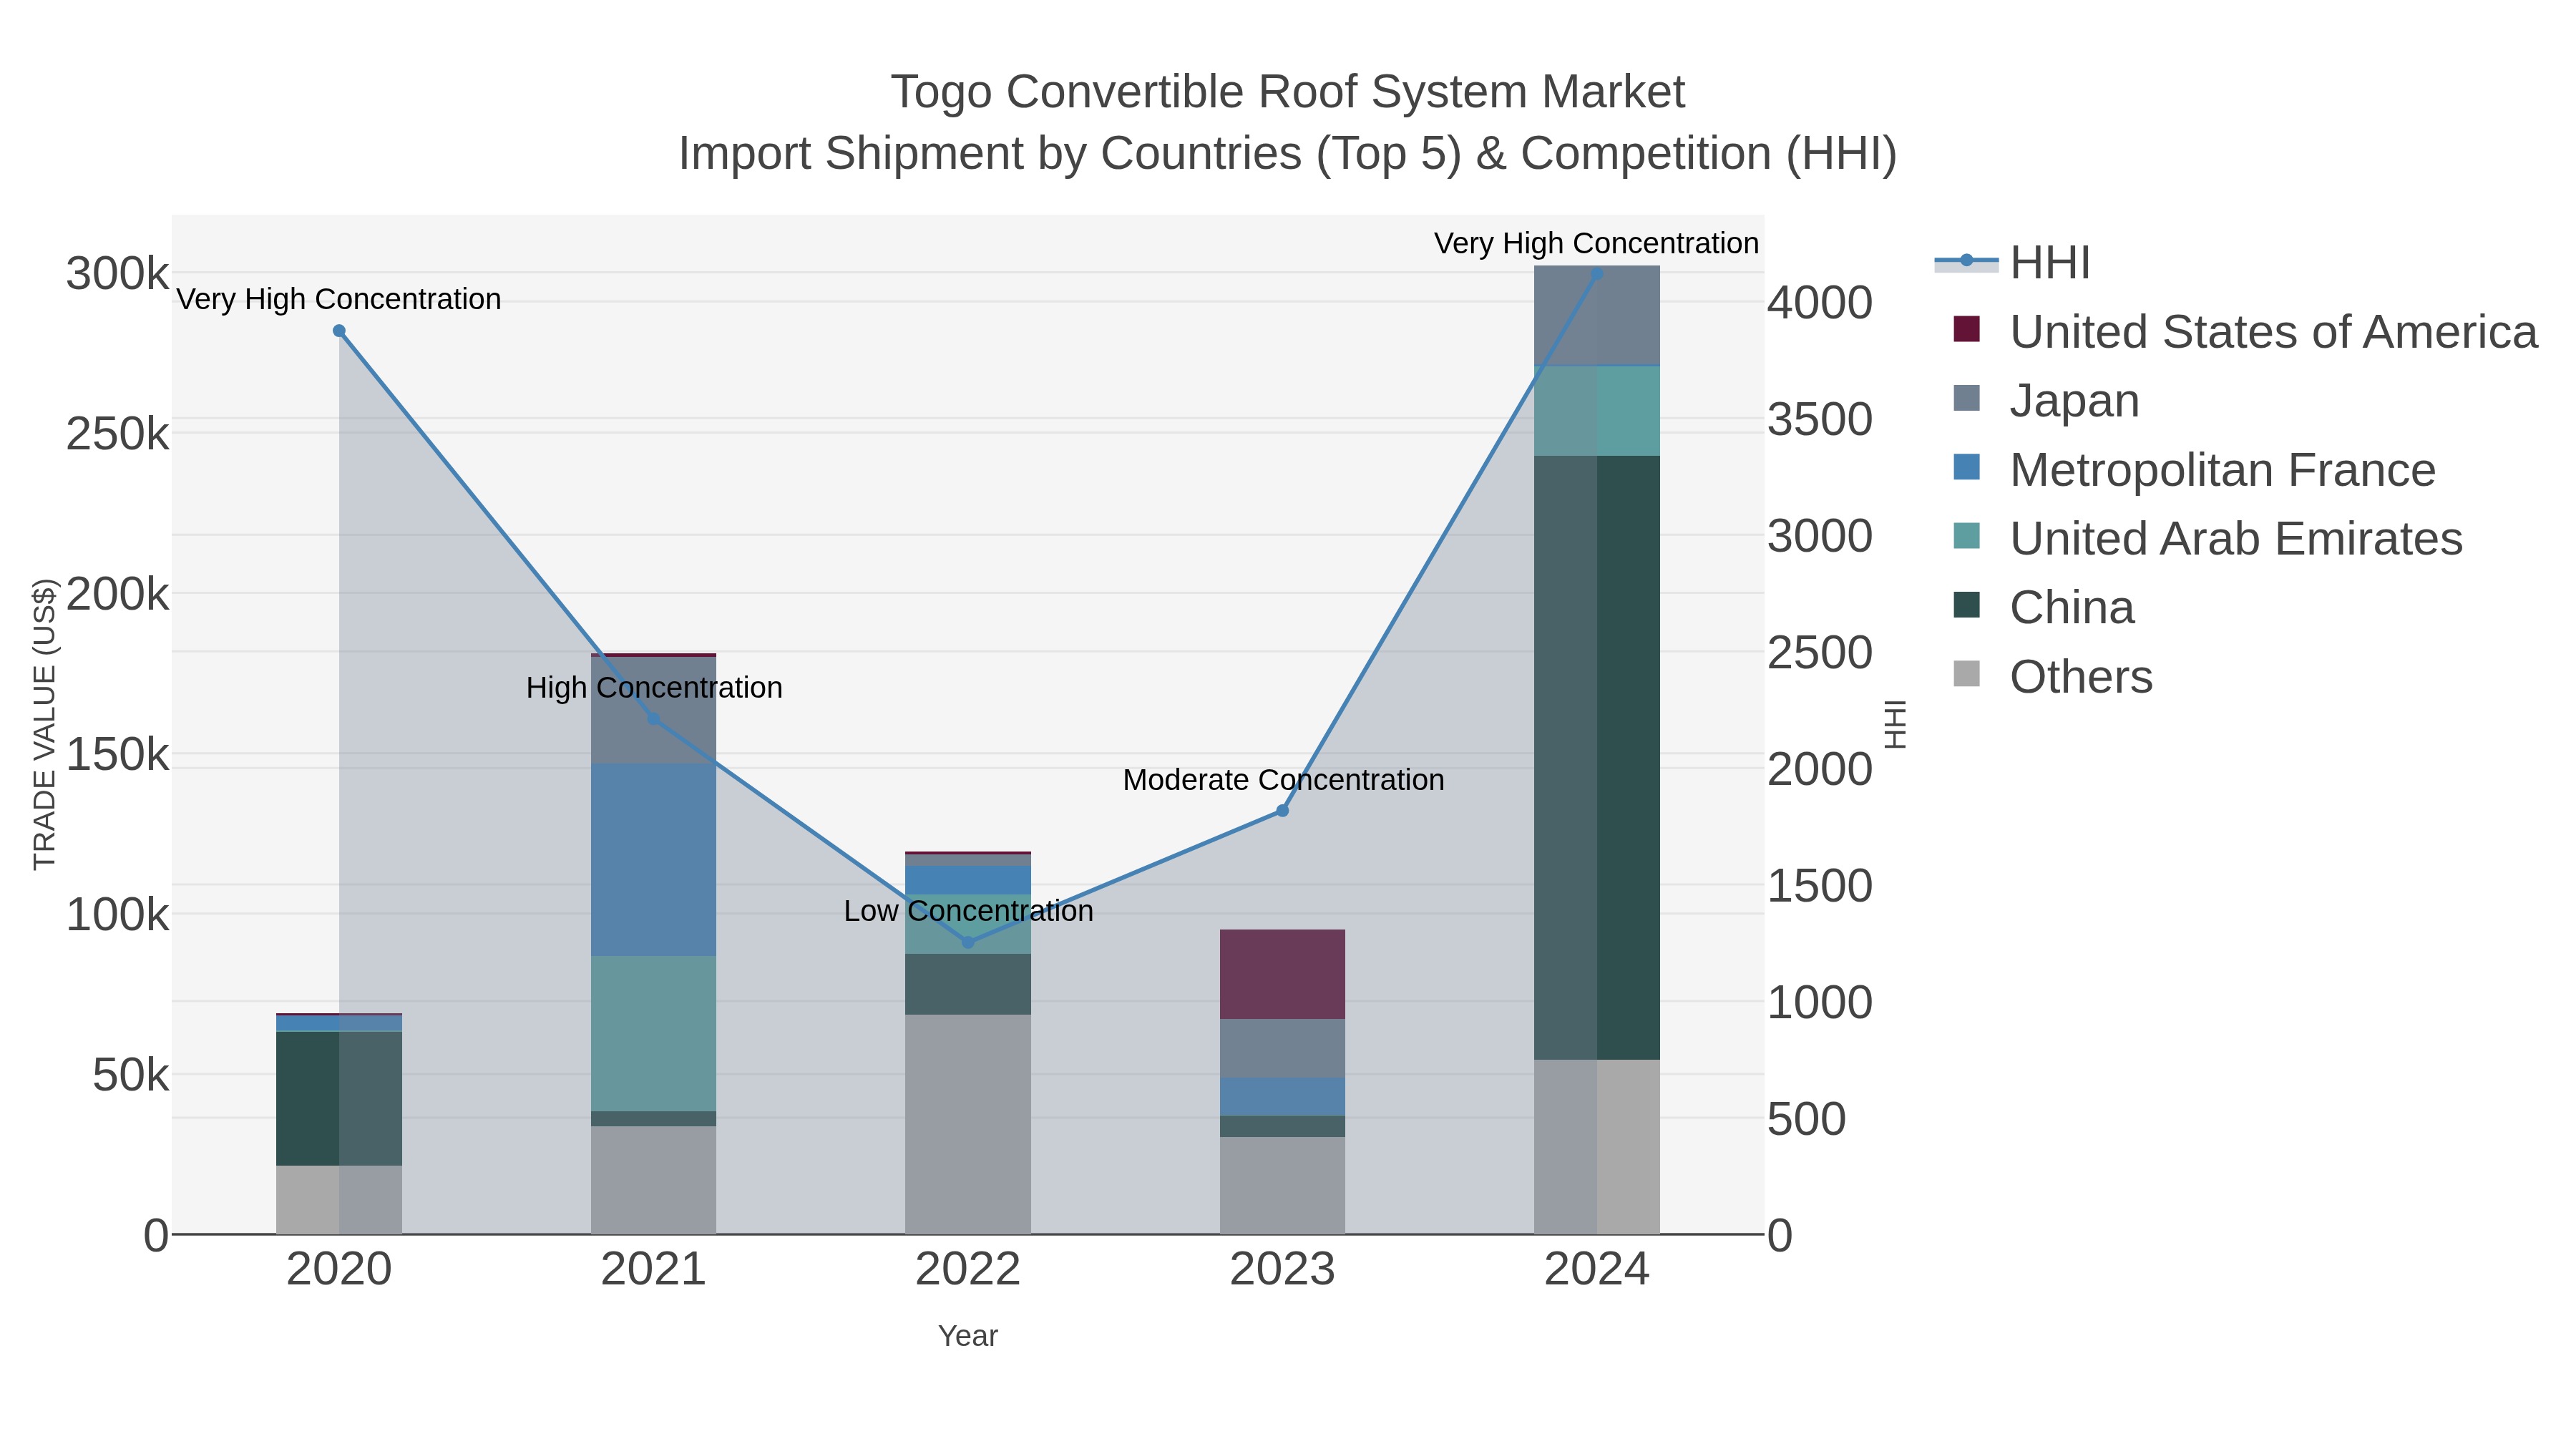
Task: Click the 2500 HHI axis tick label
Action: 1820,653
